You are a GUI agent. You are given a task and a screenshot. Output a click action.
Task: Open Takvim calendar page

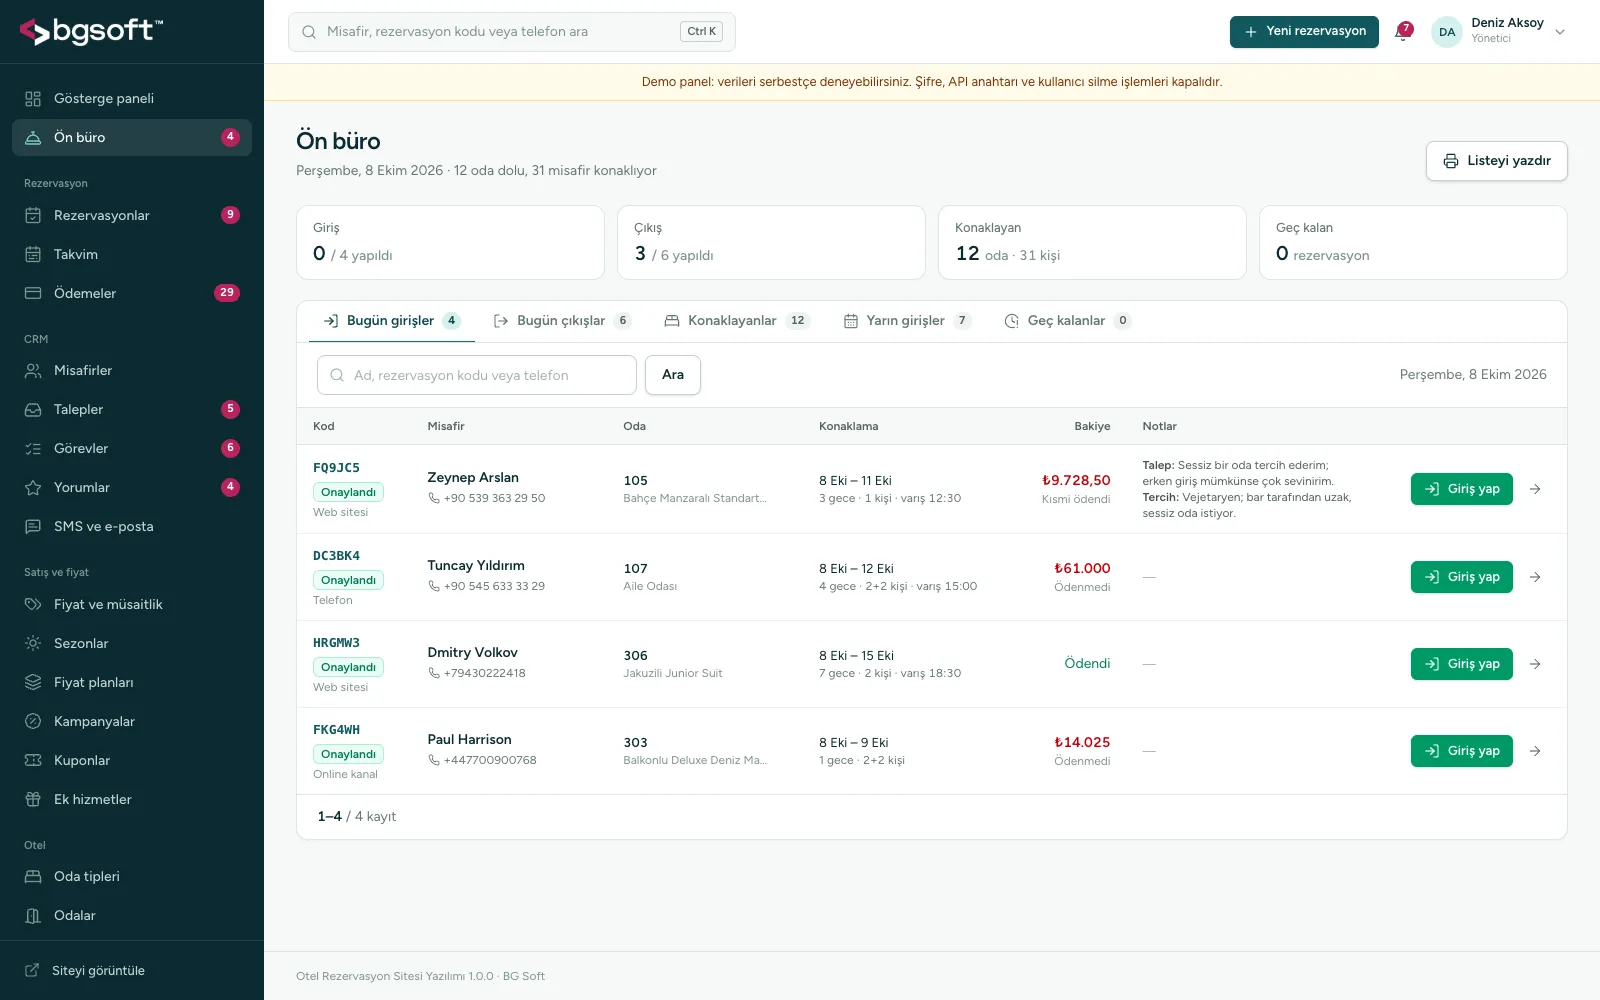(132, 254)
